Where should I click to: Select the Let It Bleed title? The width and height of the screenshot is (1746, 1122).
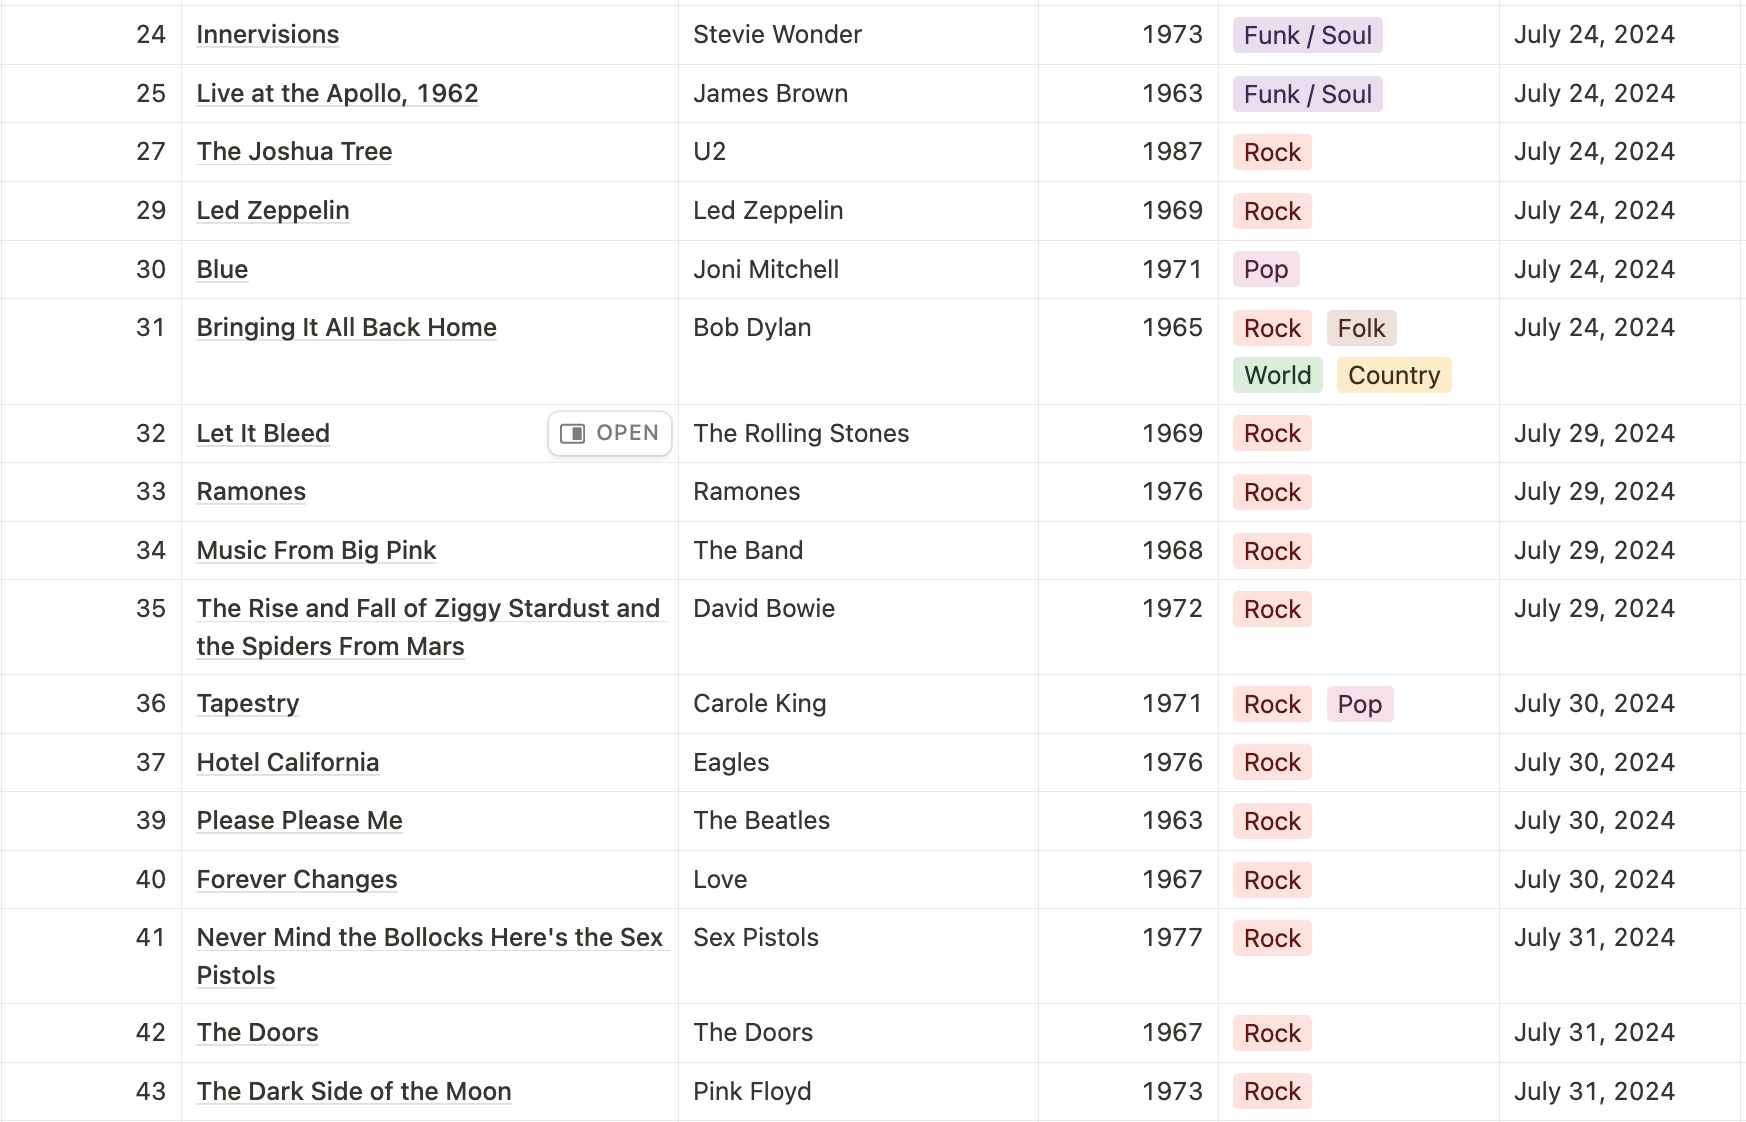tap(263, 434)
